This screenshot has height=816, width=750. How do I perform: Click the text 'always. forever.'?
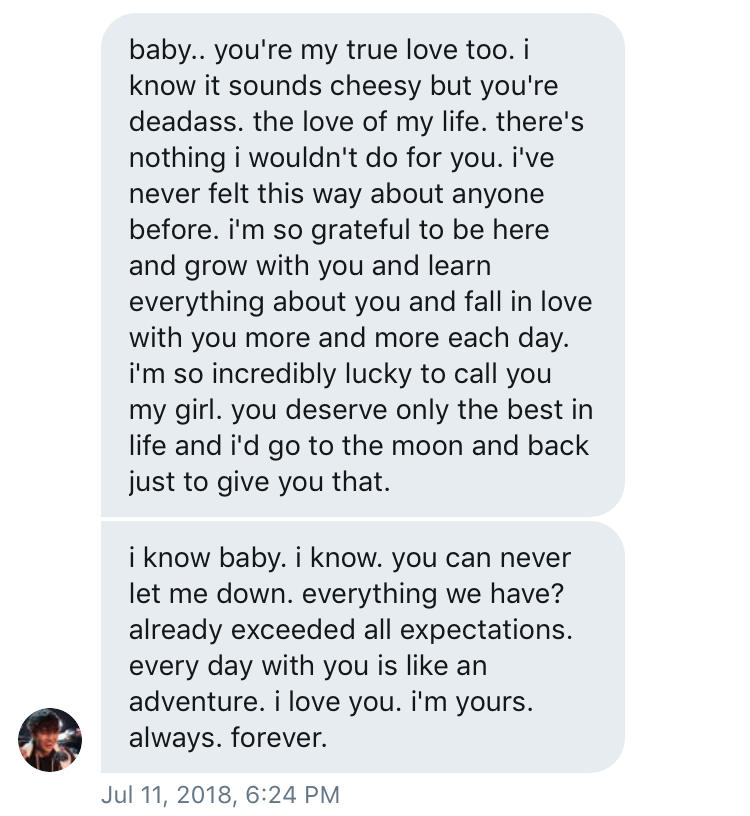[x=228, y=738]
